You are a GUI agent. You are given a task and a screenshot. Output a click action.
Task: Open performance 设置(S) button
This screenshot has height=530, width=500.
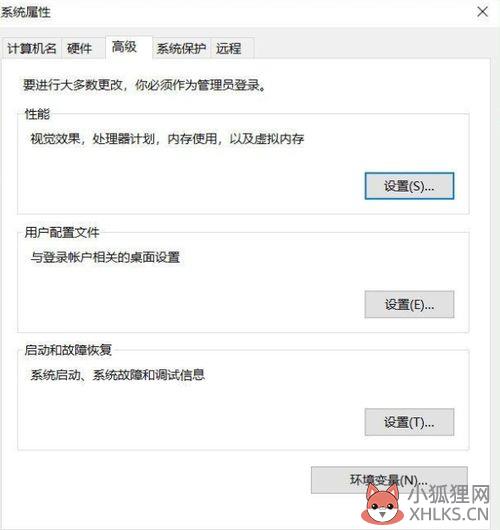point(409,186)
